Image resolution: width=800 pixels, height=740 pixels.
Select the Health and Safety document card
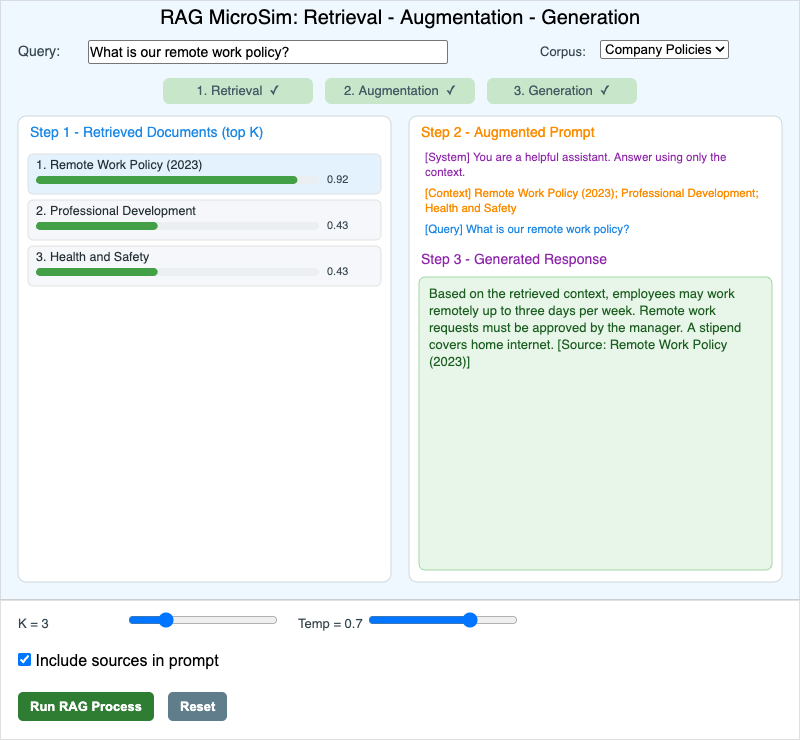click(205, 265)
